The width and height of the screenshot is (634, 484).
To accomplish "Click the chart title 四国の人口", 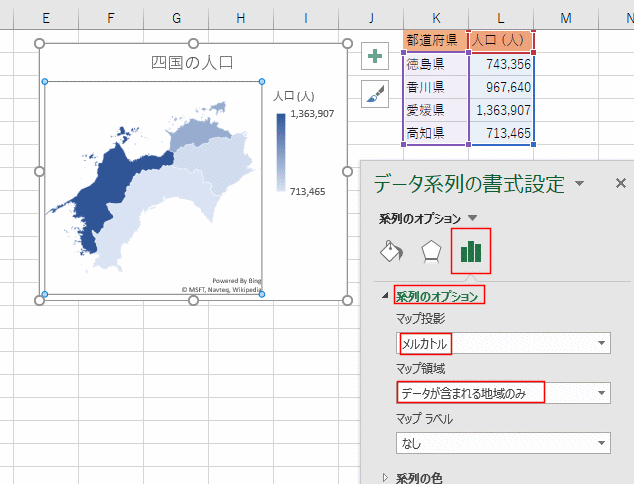I will [x=191, y=62].
